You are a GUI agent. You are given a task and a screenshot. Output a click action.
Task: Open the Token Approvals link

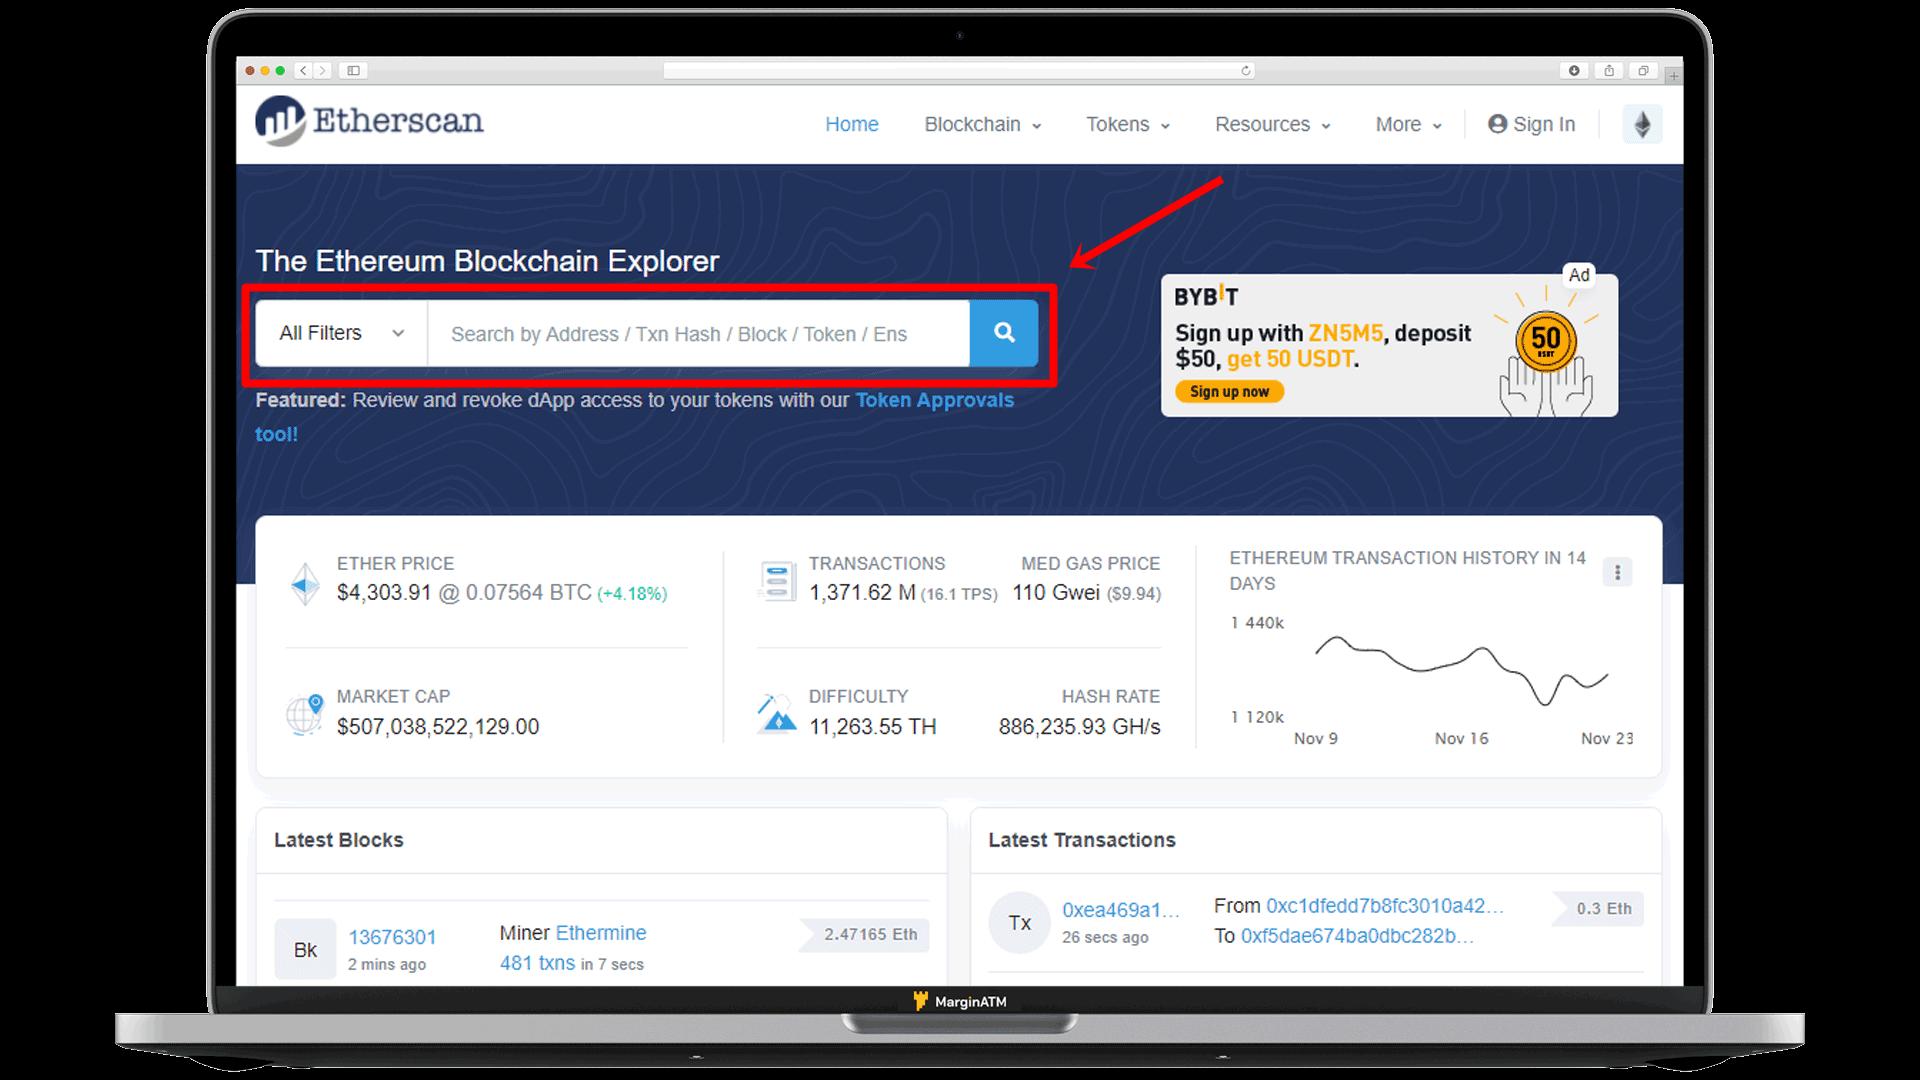pos(934,400)
